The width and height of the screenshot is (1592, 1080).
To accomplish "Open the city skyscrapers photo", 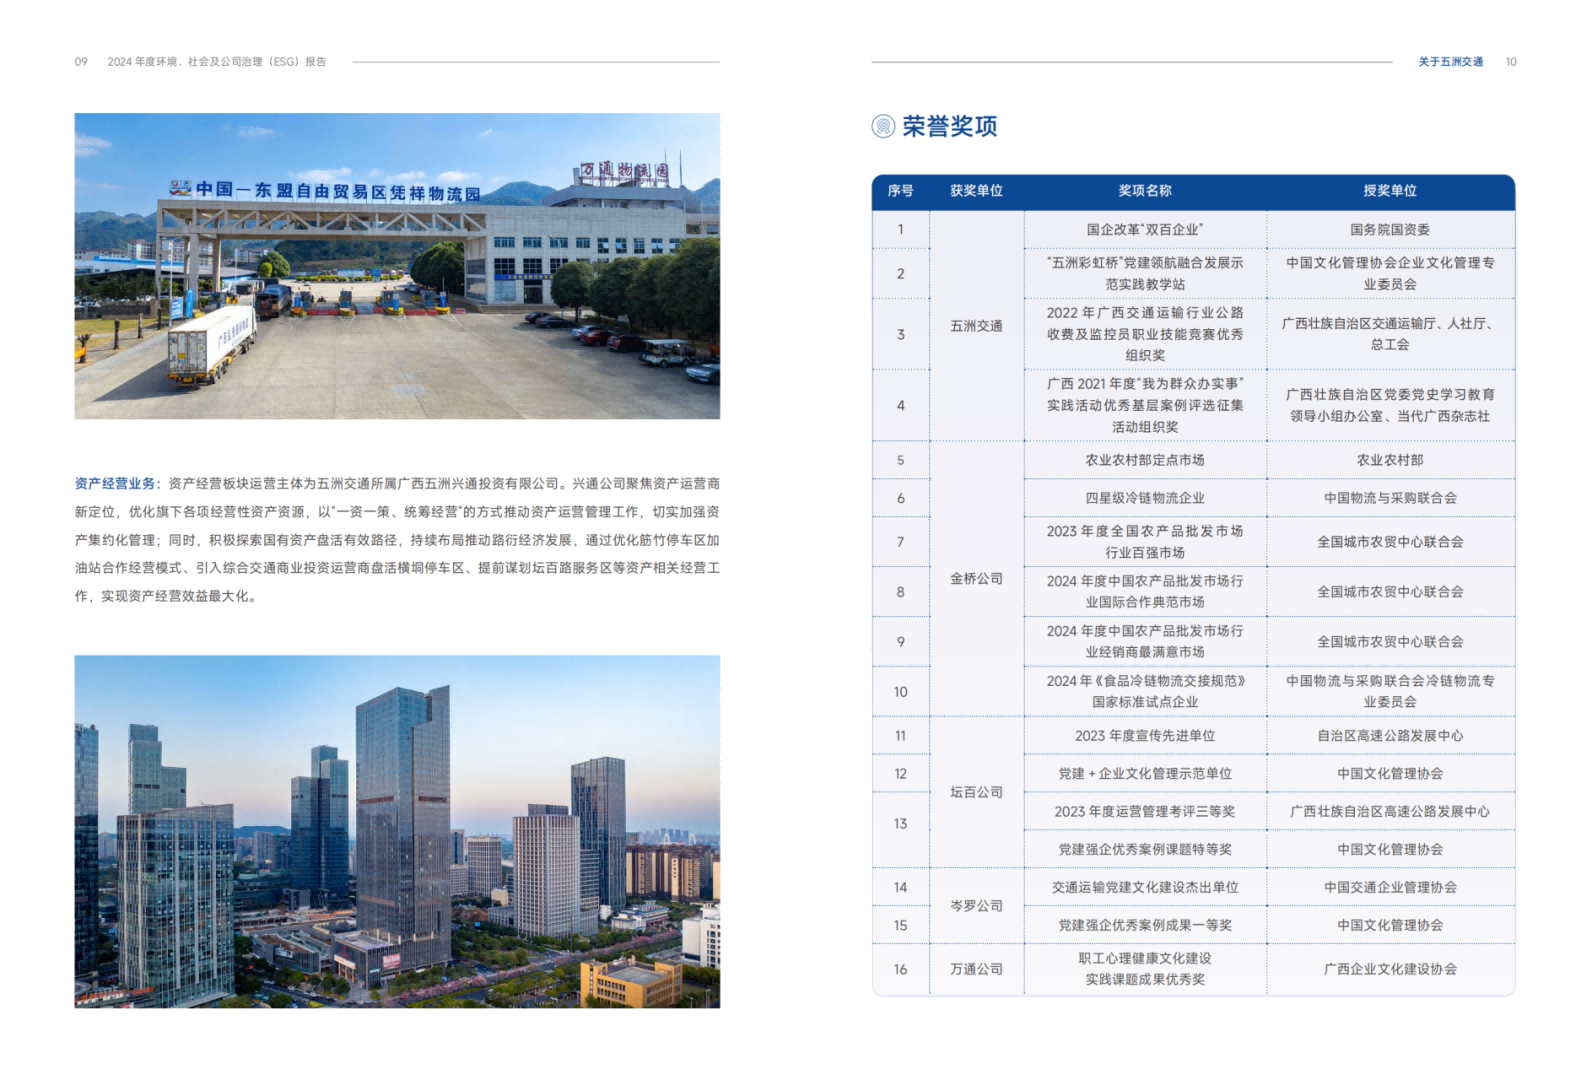I will click(397, 831).
